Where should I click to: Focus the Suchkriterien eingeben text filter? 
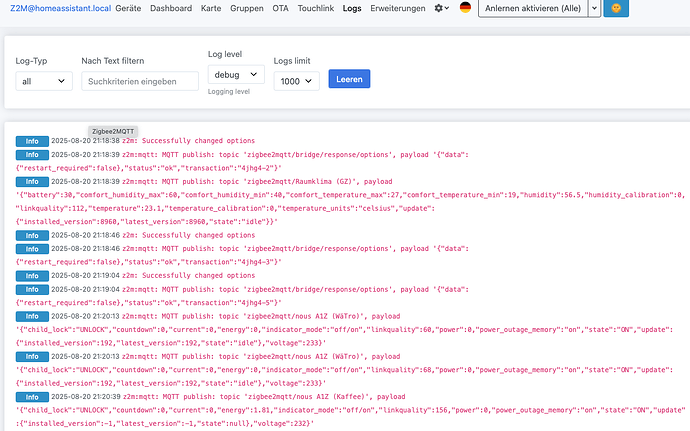140,81
